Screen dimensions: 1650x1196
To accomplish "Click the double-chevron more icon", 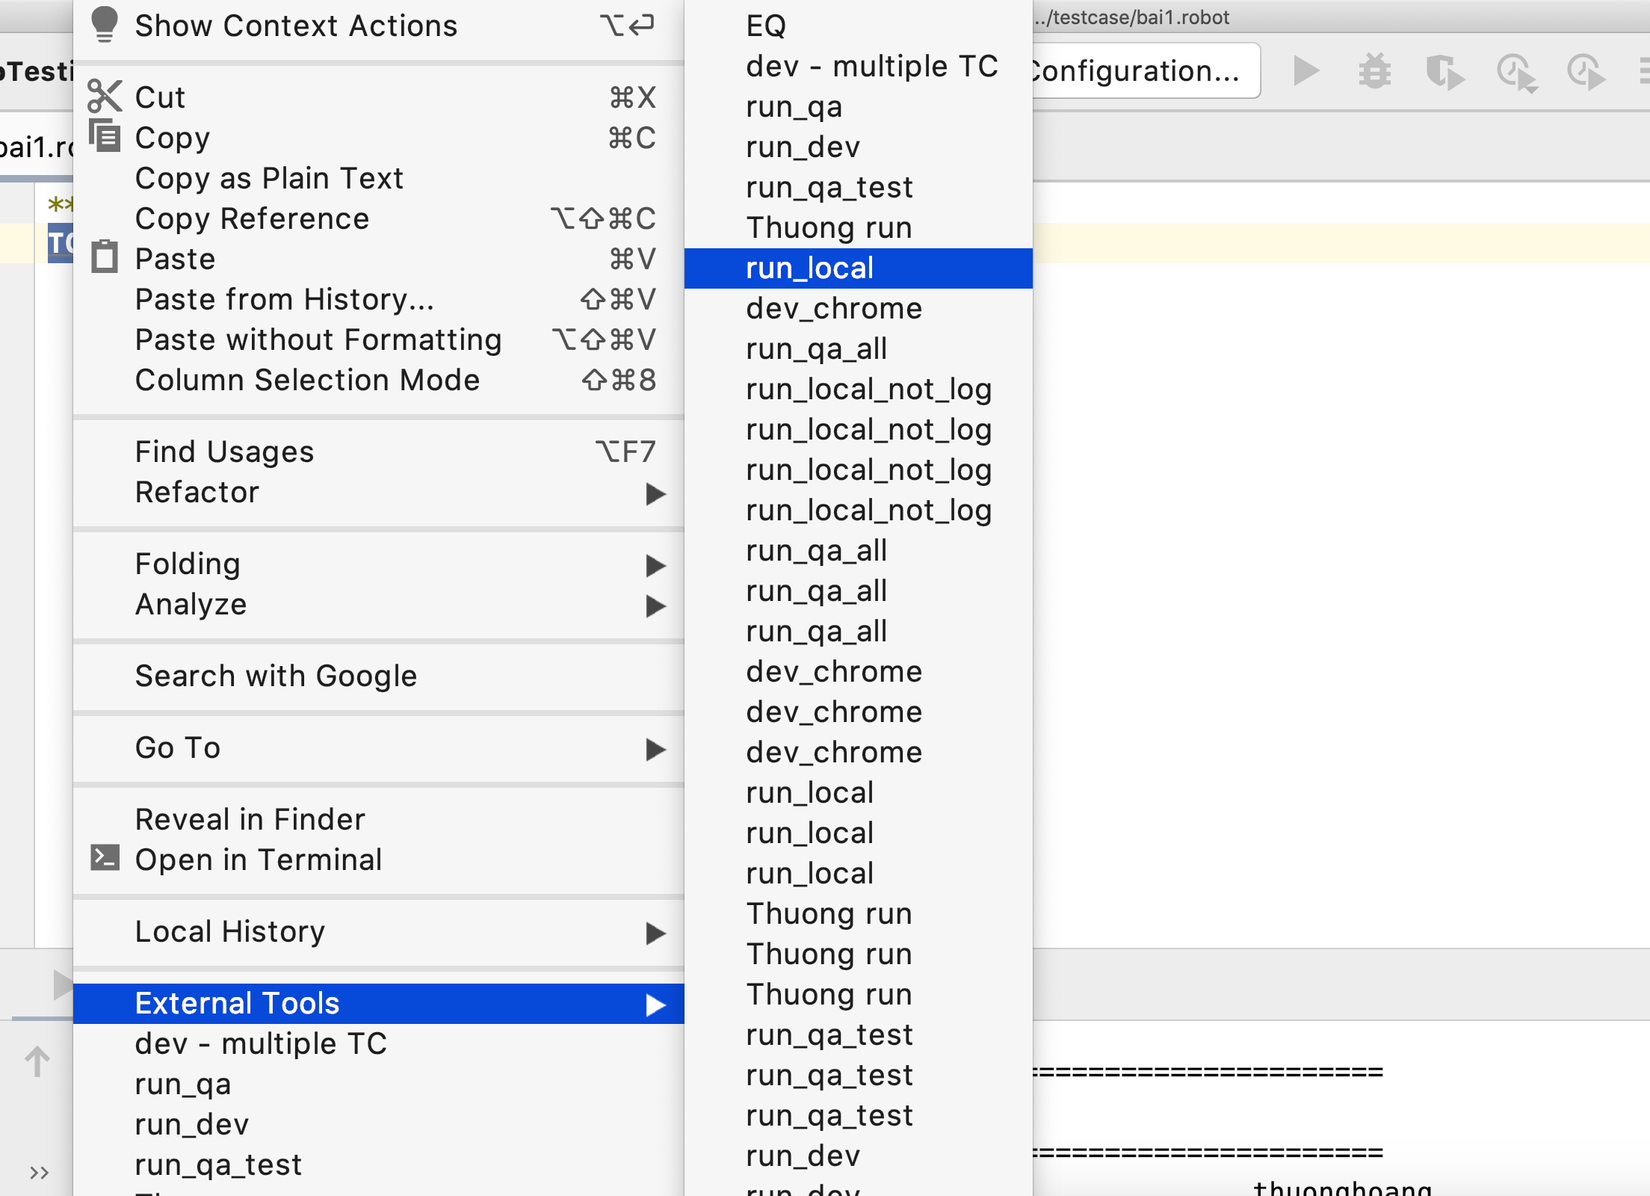I will [39, 1172].
